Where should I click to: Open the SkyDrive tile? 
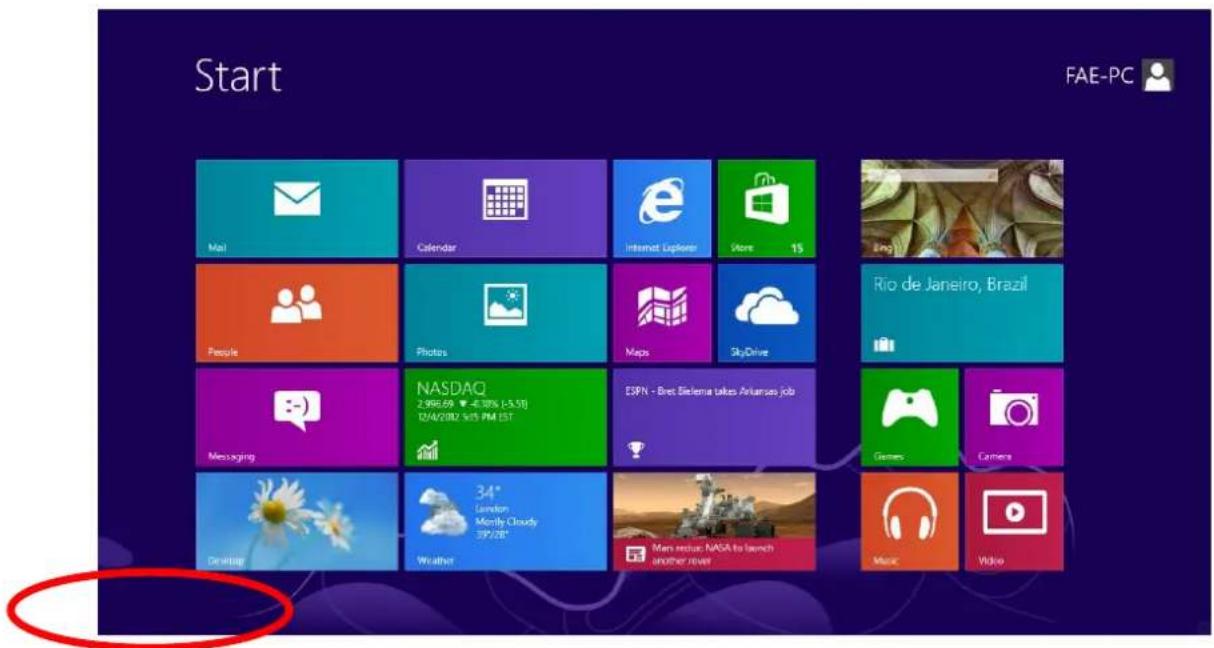click(x=767, y=313)
